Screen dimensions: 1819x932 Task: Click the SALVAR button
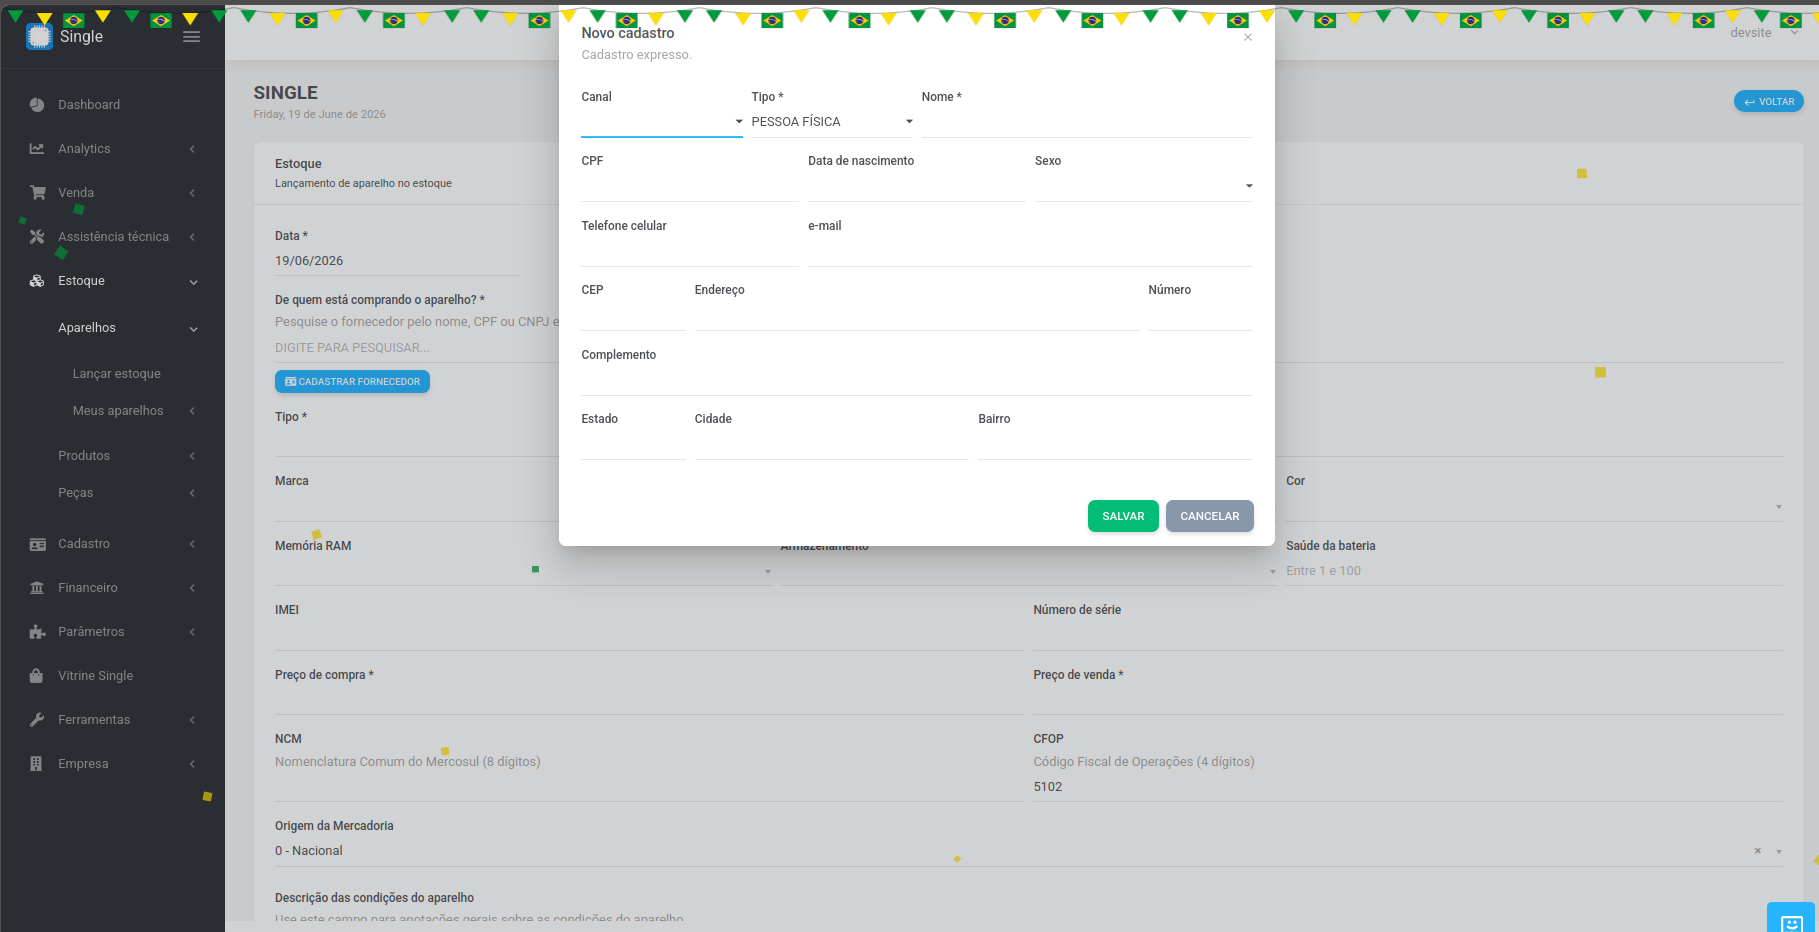click(x=1123, y=516)
